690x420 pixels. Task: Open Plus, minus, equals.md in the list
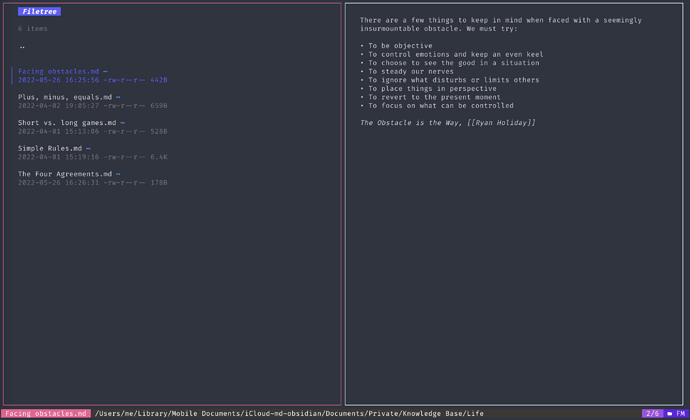click(x=92, y=101)
